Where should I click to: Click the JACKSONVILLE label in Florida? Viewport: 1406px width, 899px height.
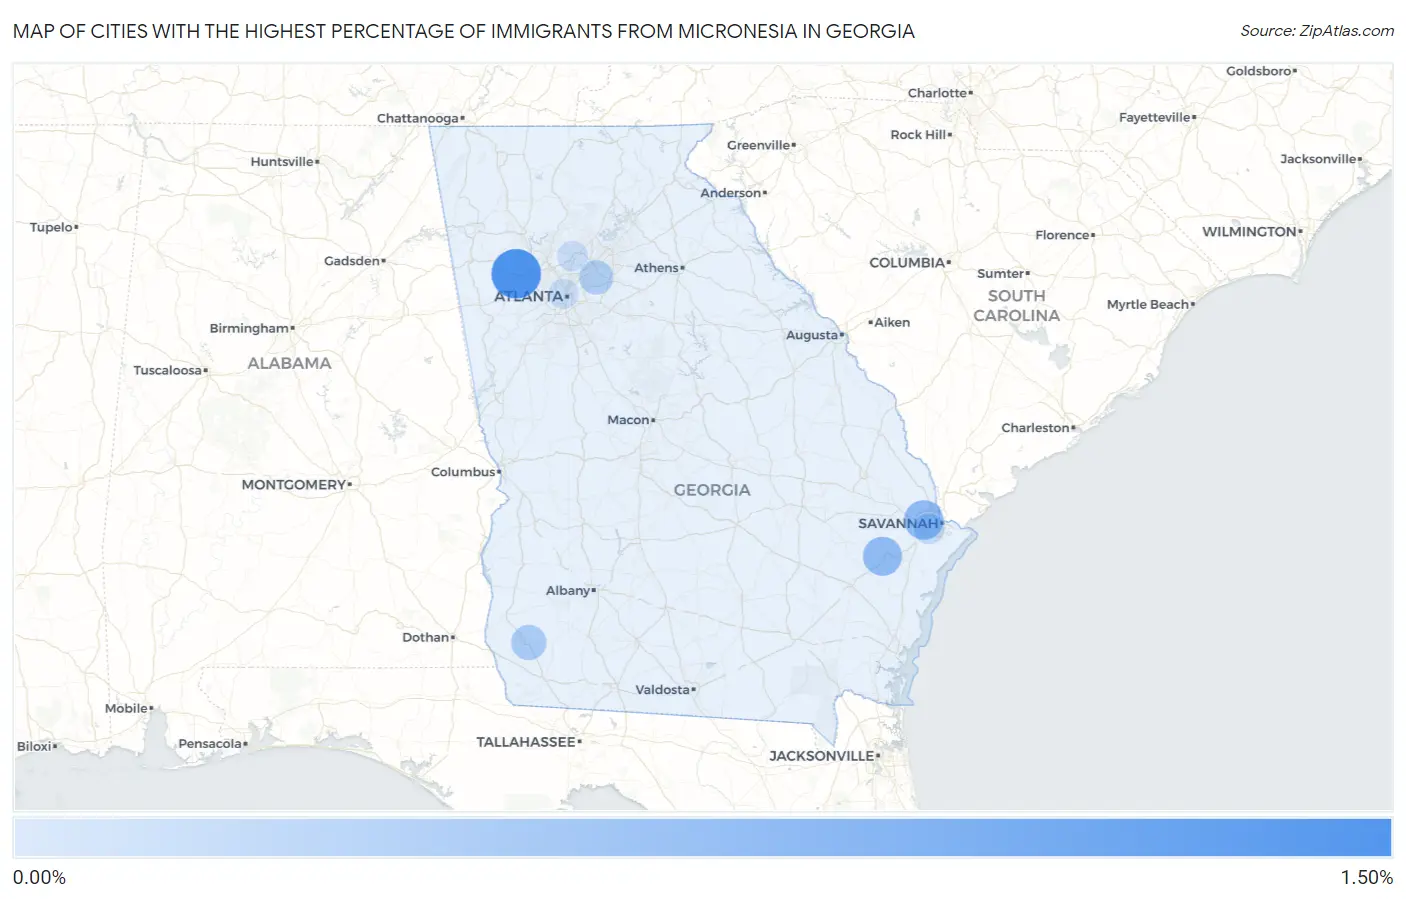(821, 756)
